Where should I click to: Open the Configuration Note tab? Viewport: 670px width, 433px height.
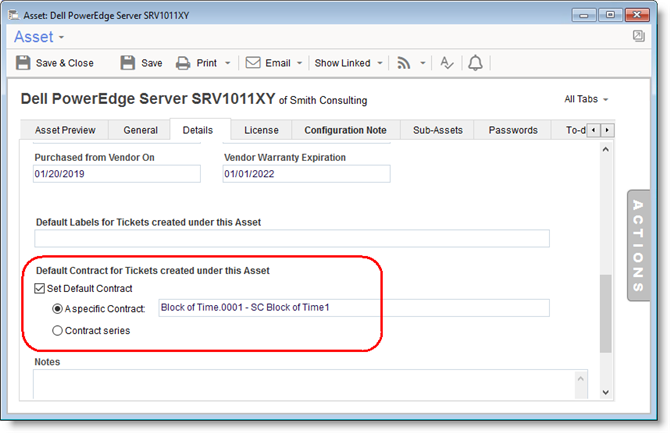coord(345,130)
